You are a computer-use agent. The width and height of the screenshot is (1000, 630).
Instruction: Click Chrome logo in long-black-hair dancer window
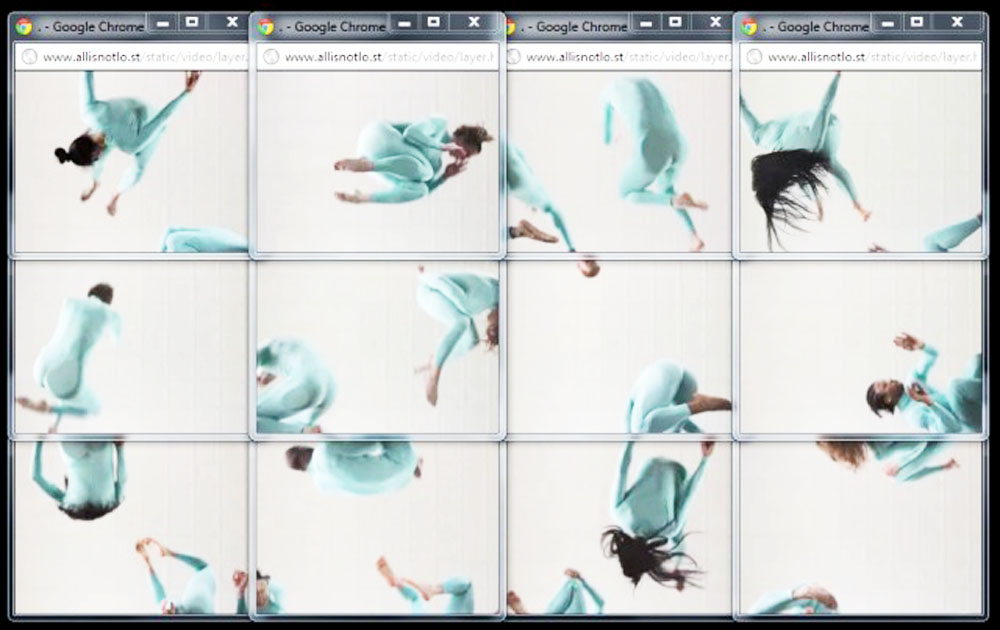click(x=749, y=27)
